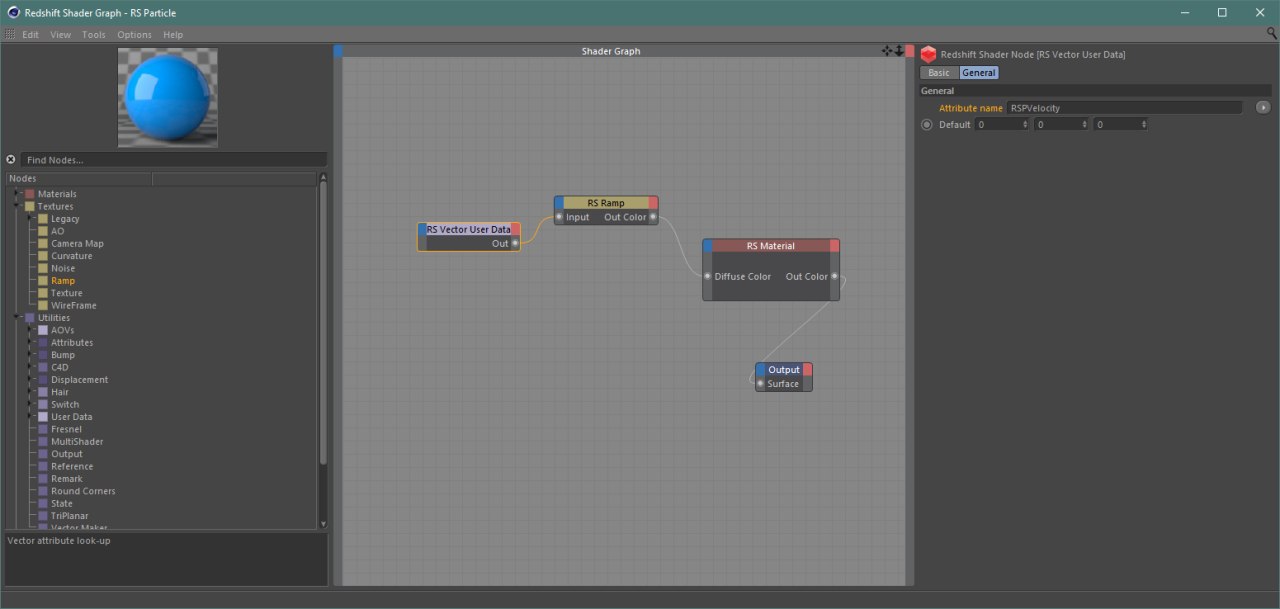Open the Options menu
The height and width of the screenshot is (609, 1280).
pos(135,34)
